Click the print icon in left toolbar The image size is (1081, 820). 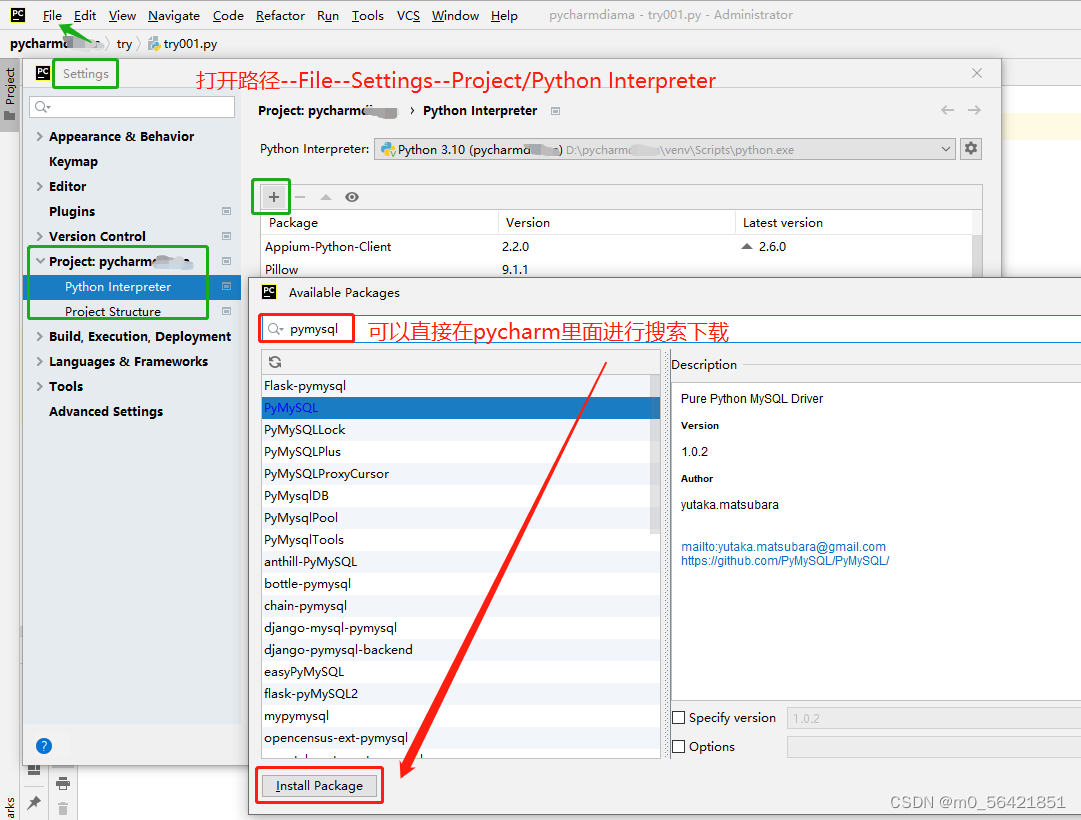[x=63, y=783]
